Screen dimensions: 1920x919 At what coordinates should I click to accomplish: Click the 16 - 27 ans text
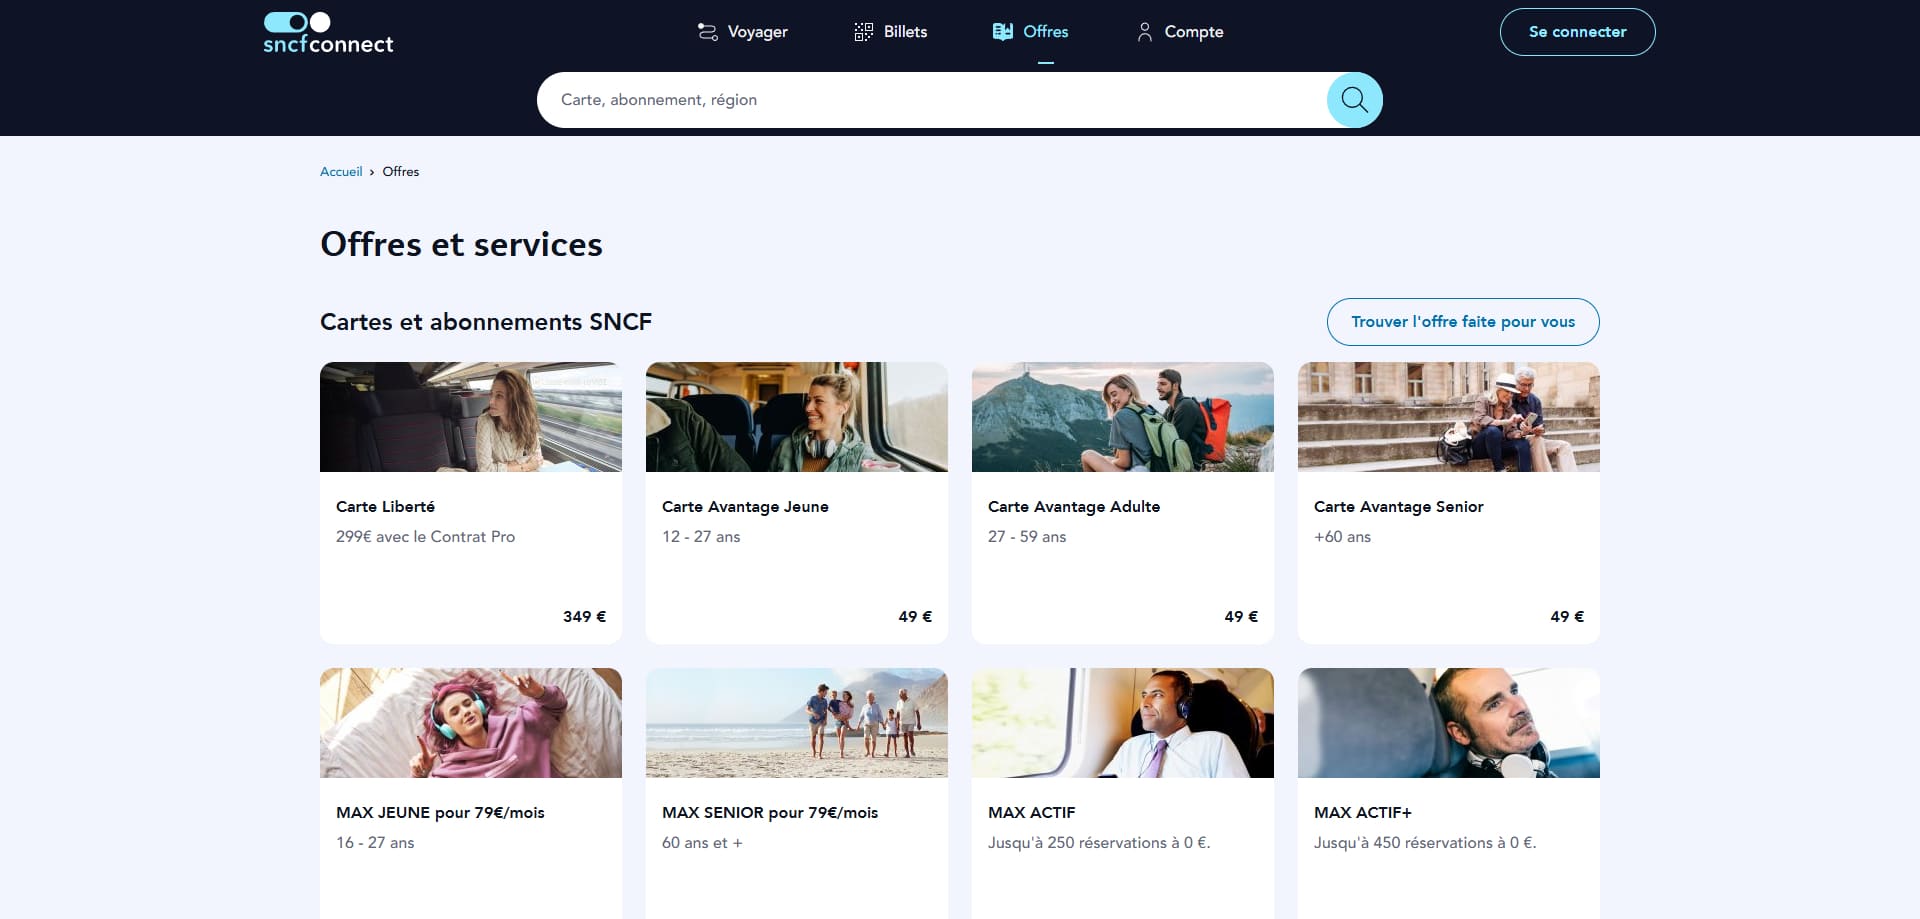click(375, 843)
